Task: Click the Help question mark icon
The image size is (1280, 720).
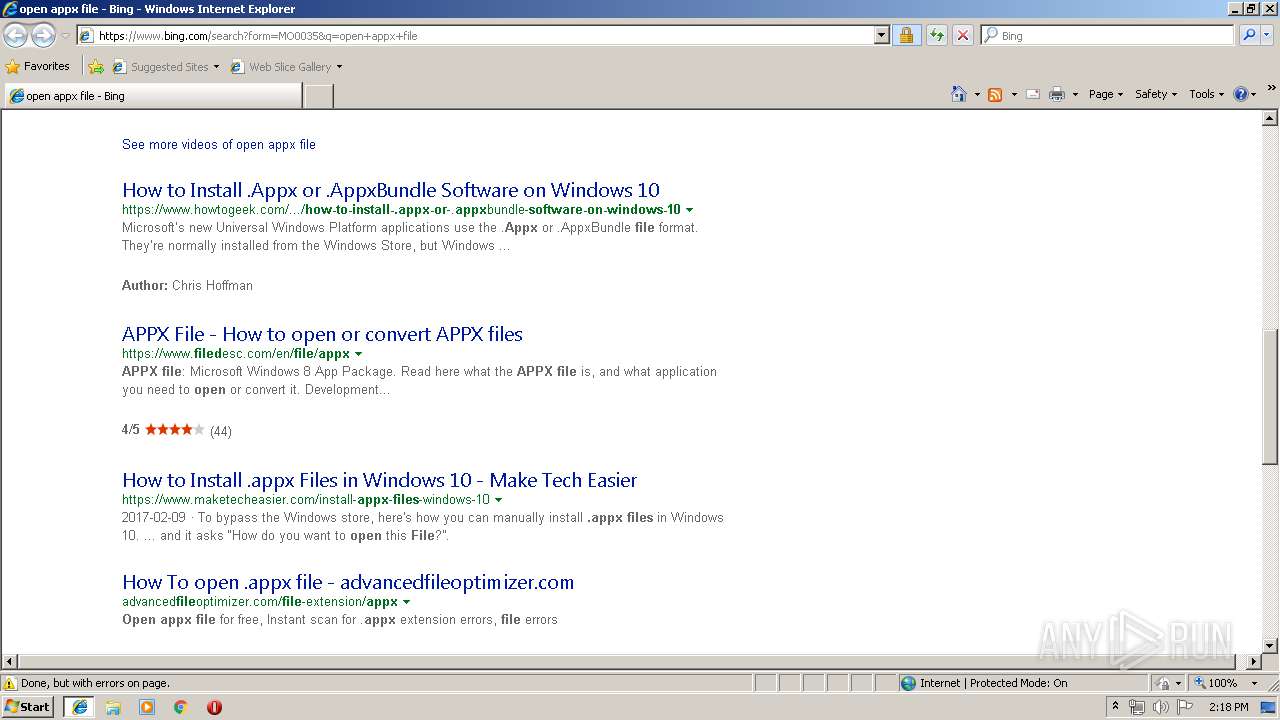Action: (1240, 94)
